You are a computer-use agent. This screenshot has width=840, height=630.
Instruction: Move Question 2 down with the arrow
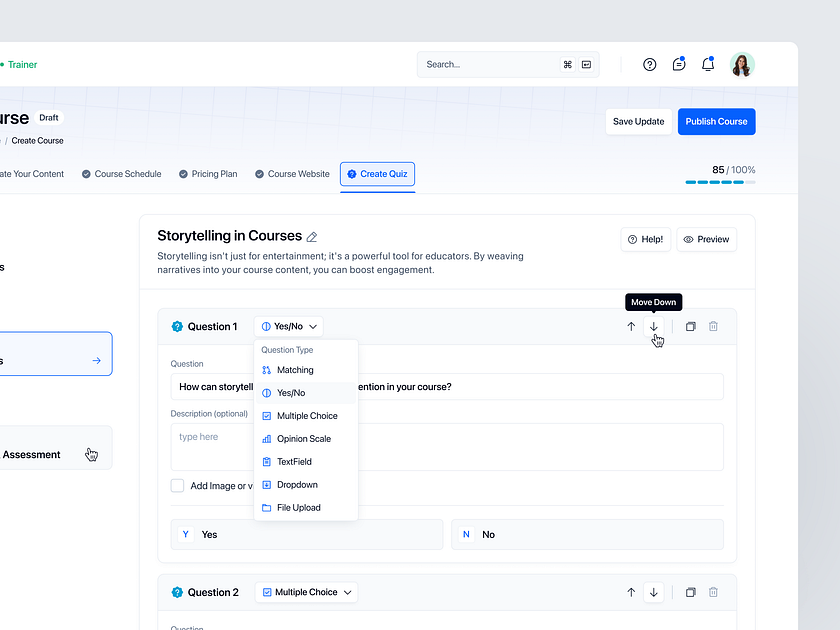[x=654, y=592]
